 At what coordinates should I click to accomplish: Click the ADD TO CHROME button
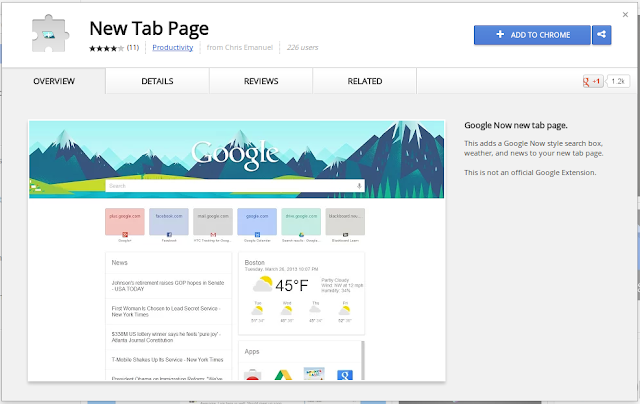point(532,35)
